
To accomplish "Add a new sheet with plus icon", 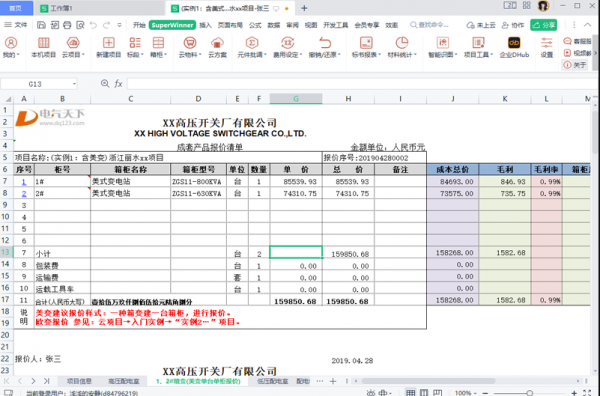I will [x=333, y=381].
